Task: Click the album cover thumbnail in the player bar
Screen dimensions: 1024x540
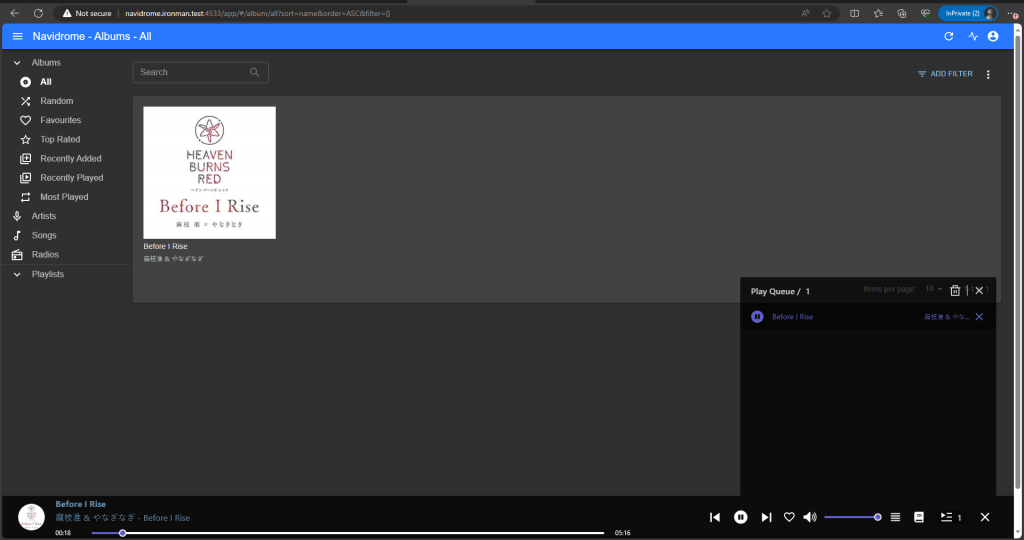Action: pos(31,517)
